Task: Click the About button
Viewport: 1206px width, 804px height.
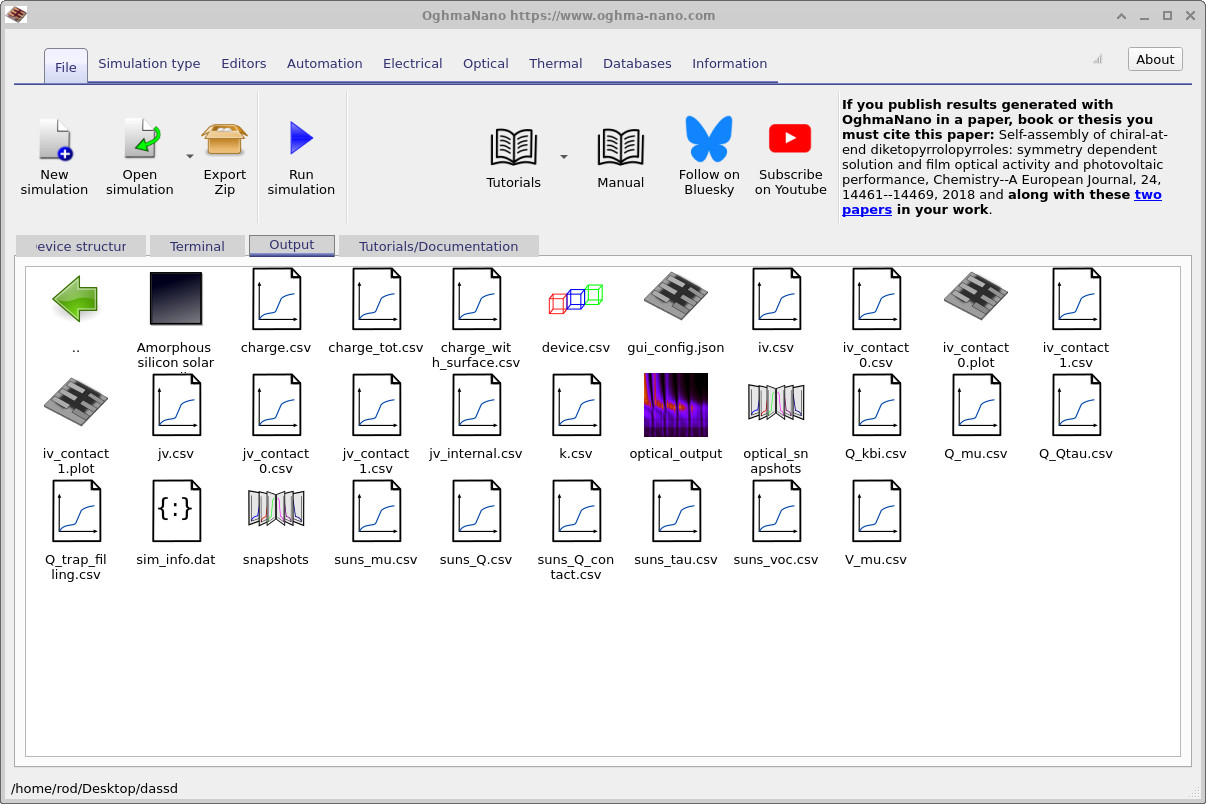Action: click(x=1154, y=59)
